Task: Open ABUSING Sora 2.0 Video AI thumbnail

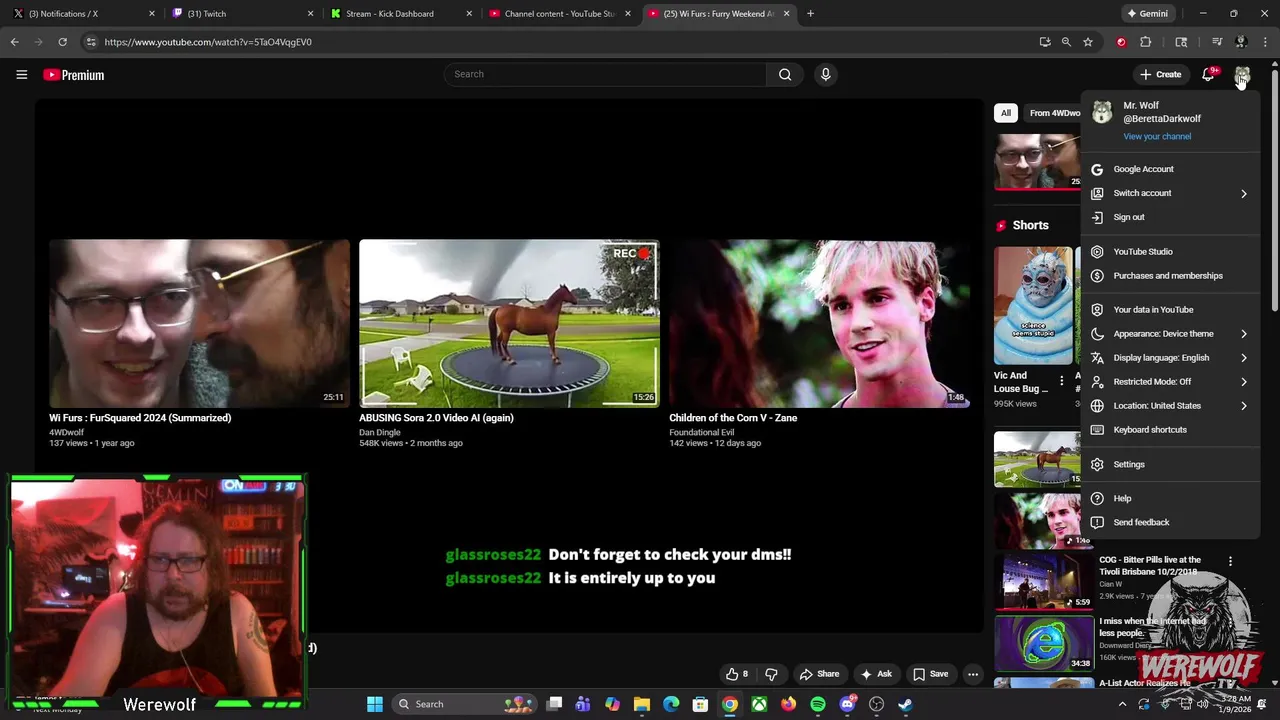Action: 509,323
